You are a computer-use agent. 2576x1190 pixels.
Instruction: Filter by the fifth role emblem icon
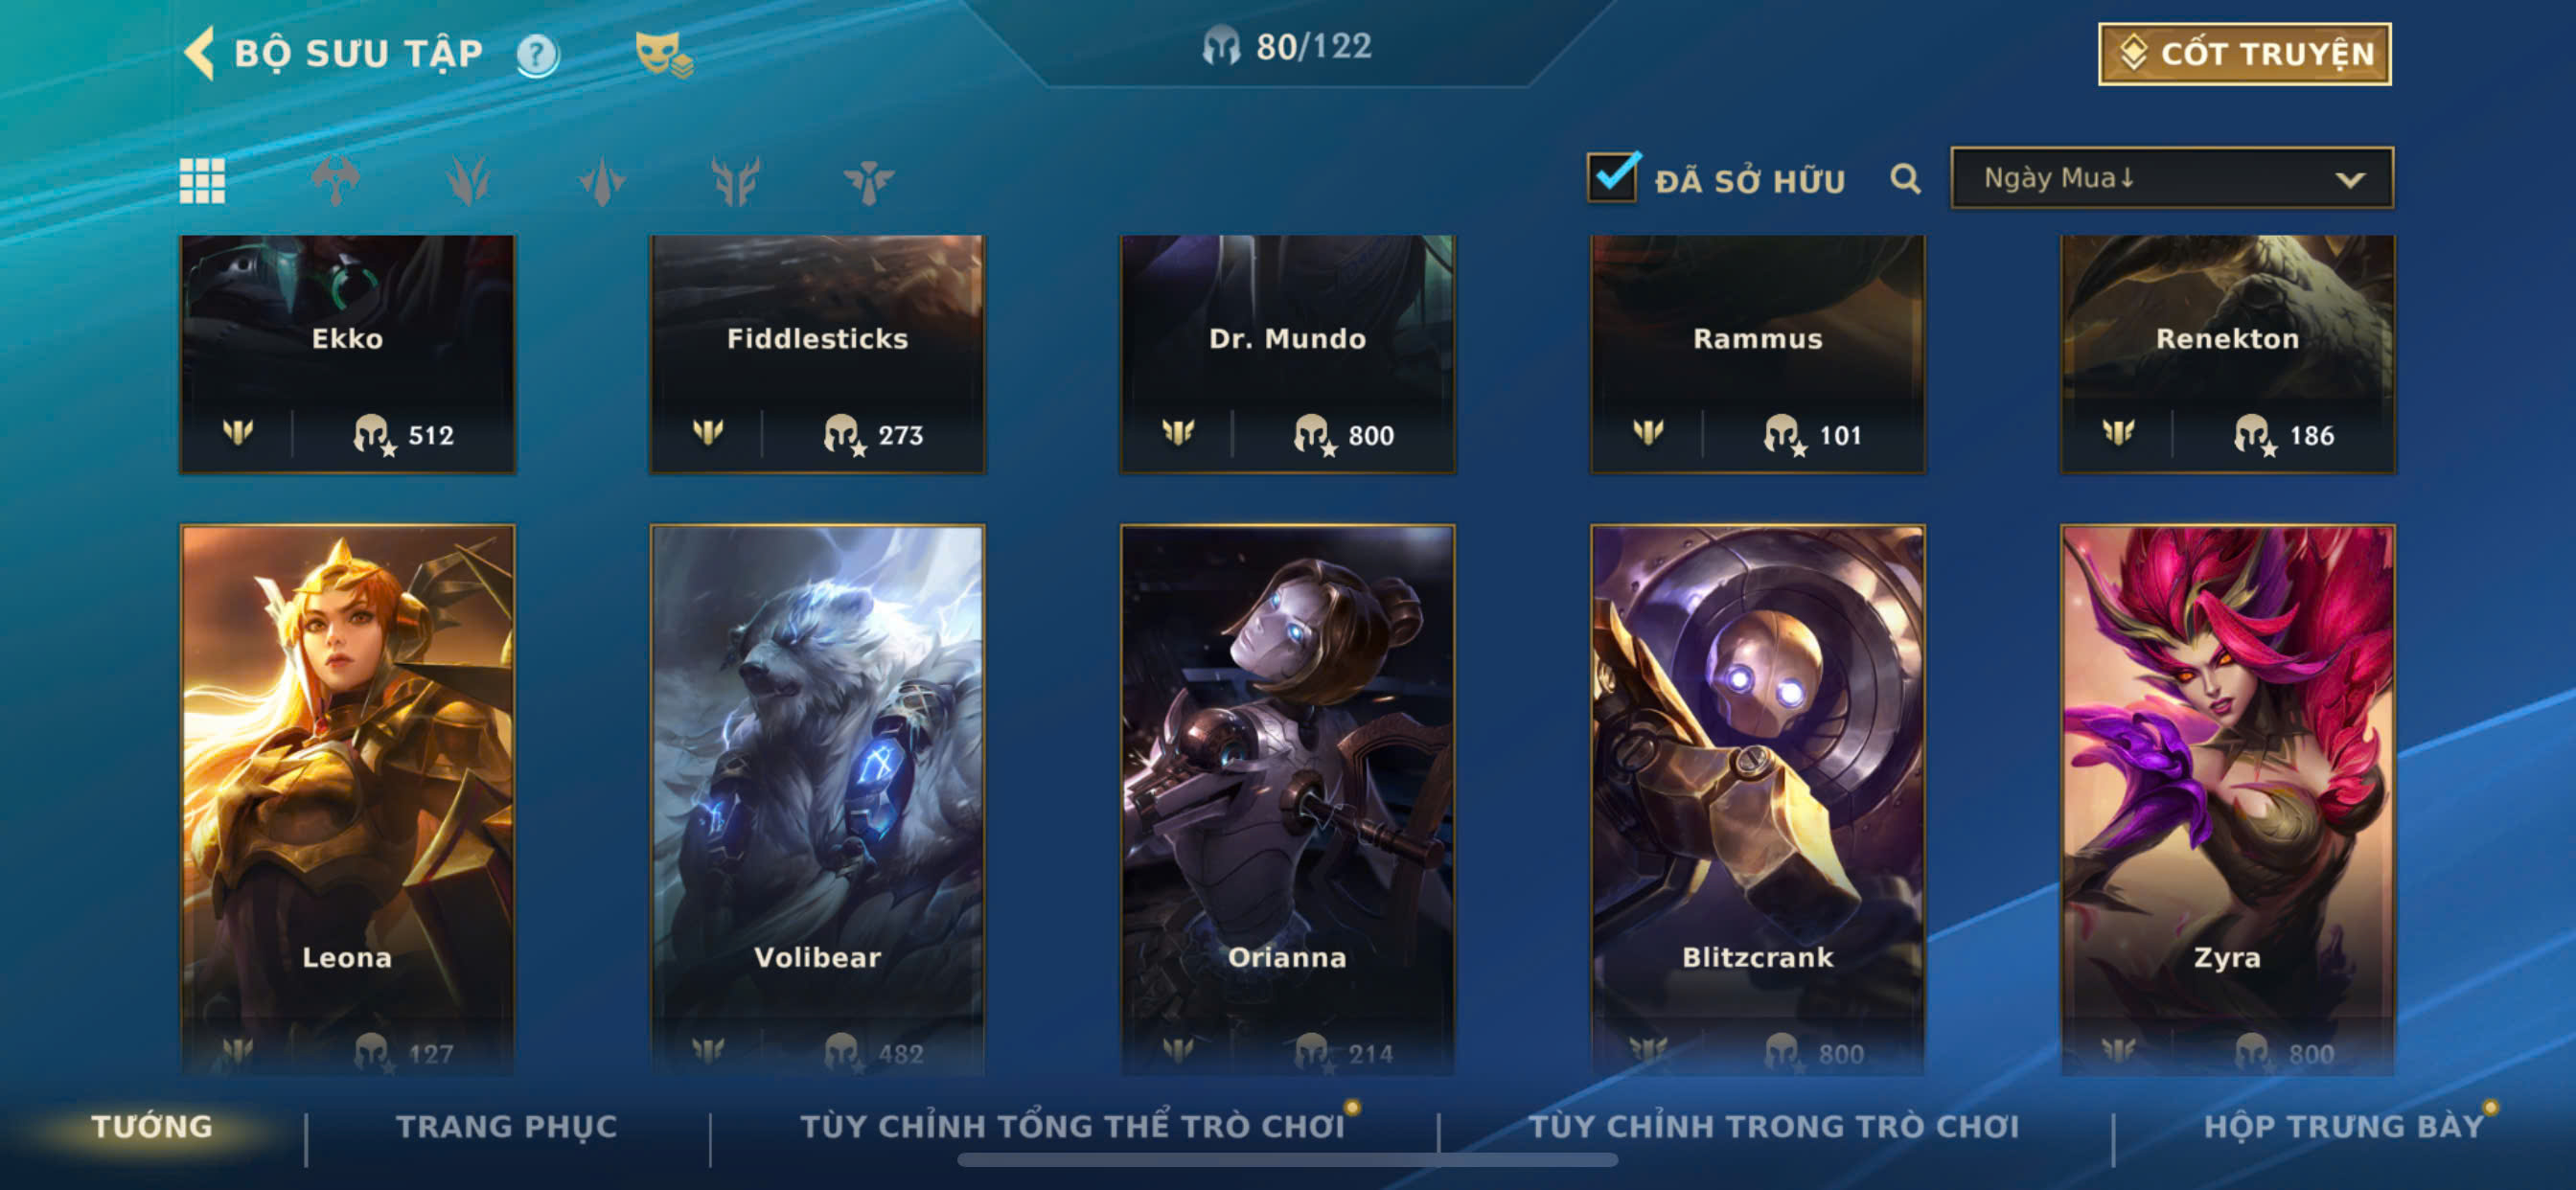pyautogui.click(x=868, y=181)
